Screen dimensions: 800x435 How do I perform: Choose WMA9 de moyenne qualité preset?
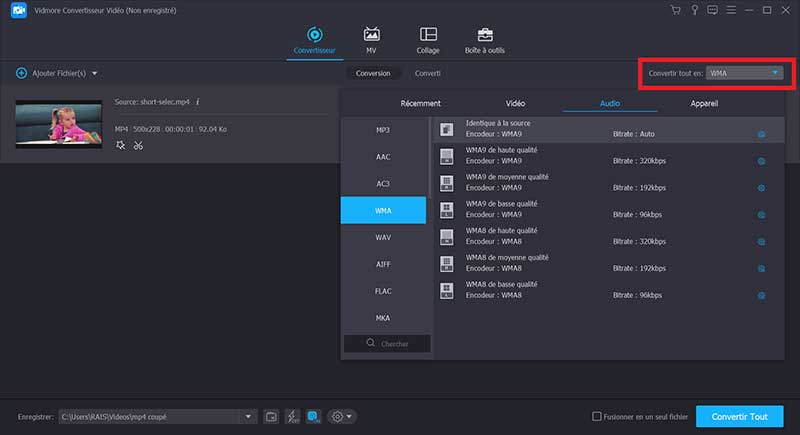pos(609,183)
